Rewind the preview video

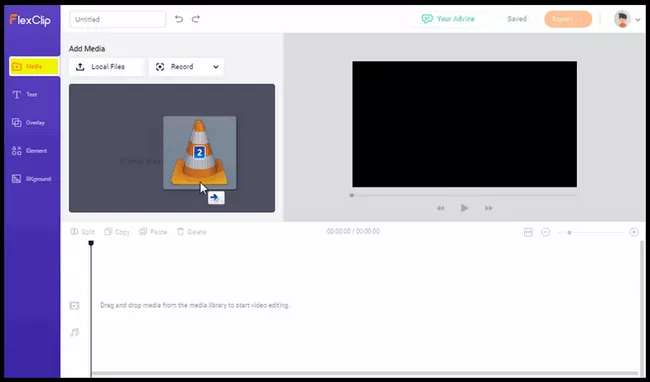pos(440,208)
